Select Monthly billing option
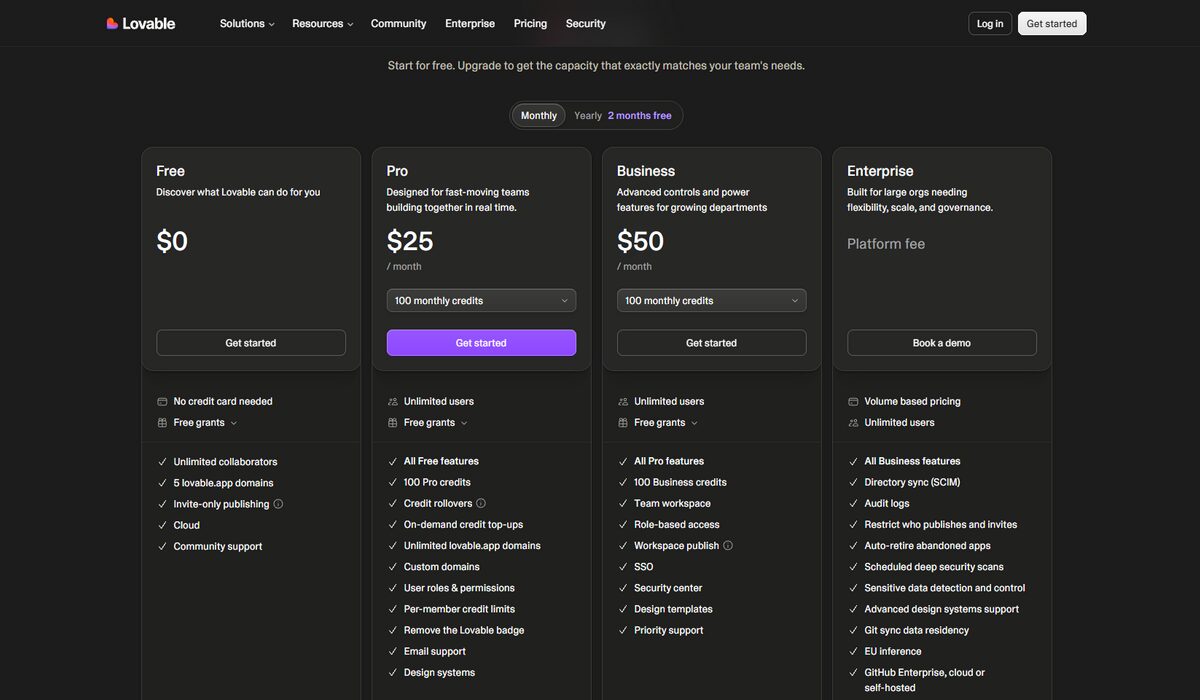The image size is (1200, 700). [539, 115]
